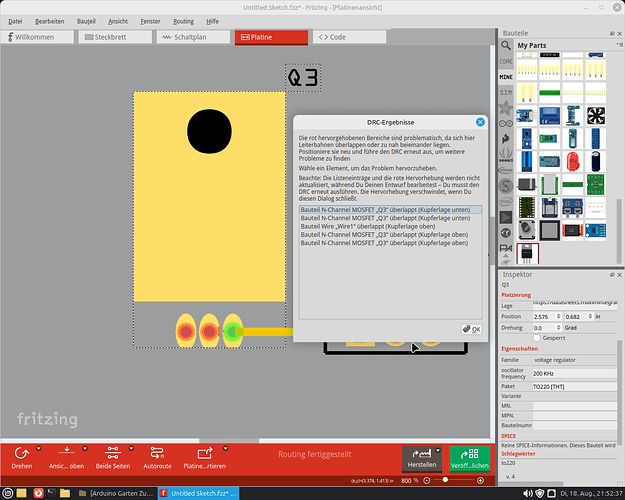Click the zoom slider handle
This screenshot has height=500, width=625.
point(445,480)
